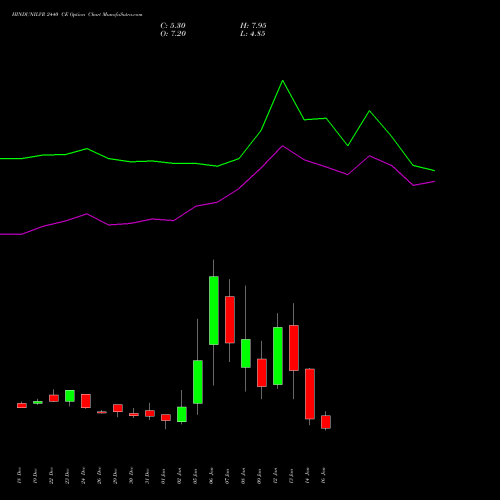Select the 01 Jan date label
The width and height of the screenshot is (500, 500).
pos(163,476)
